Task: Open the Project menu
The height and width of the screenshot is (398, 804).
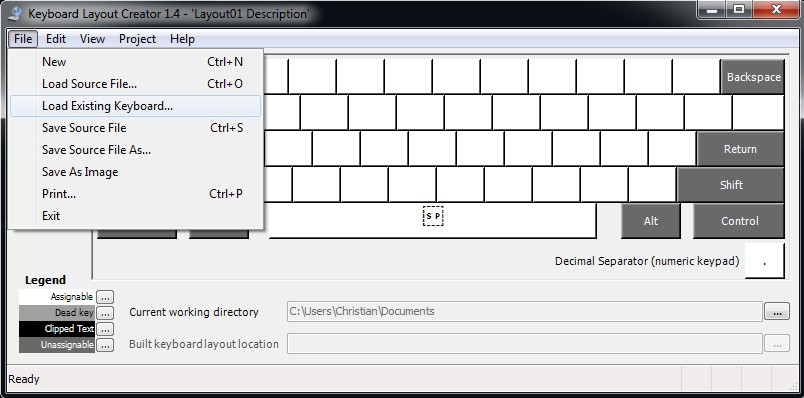Action: coord(137,39)
